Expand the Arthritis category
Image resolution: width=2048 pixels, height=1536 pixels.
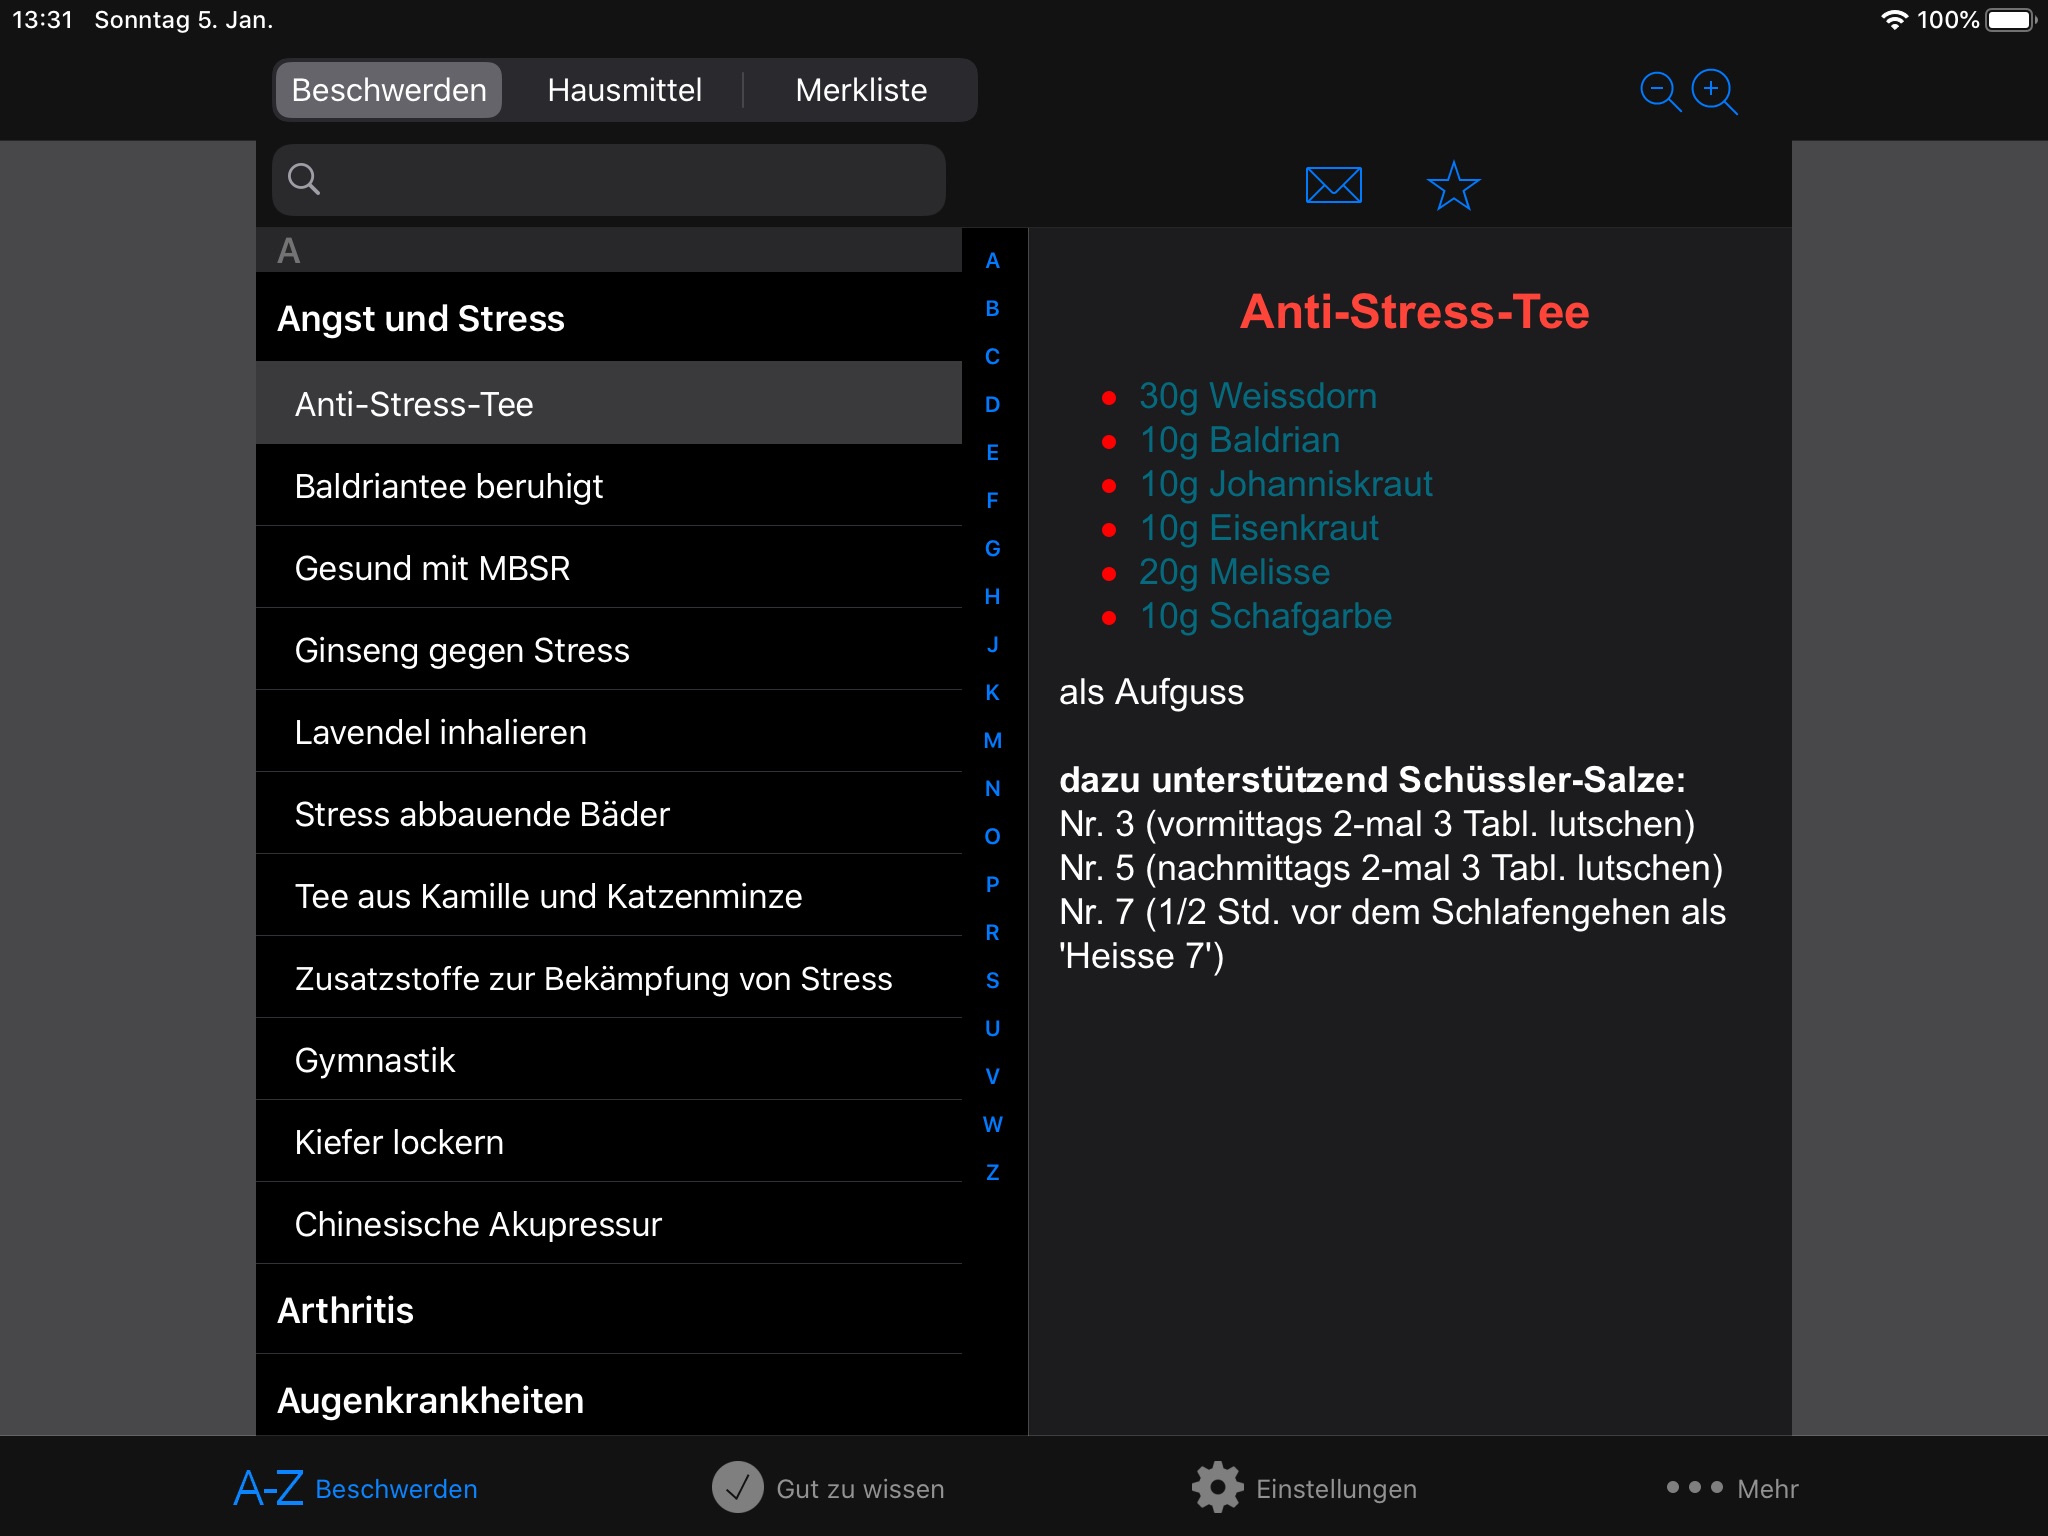(345, 1309)
